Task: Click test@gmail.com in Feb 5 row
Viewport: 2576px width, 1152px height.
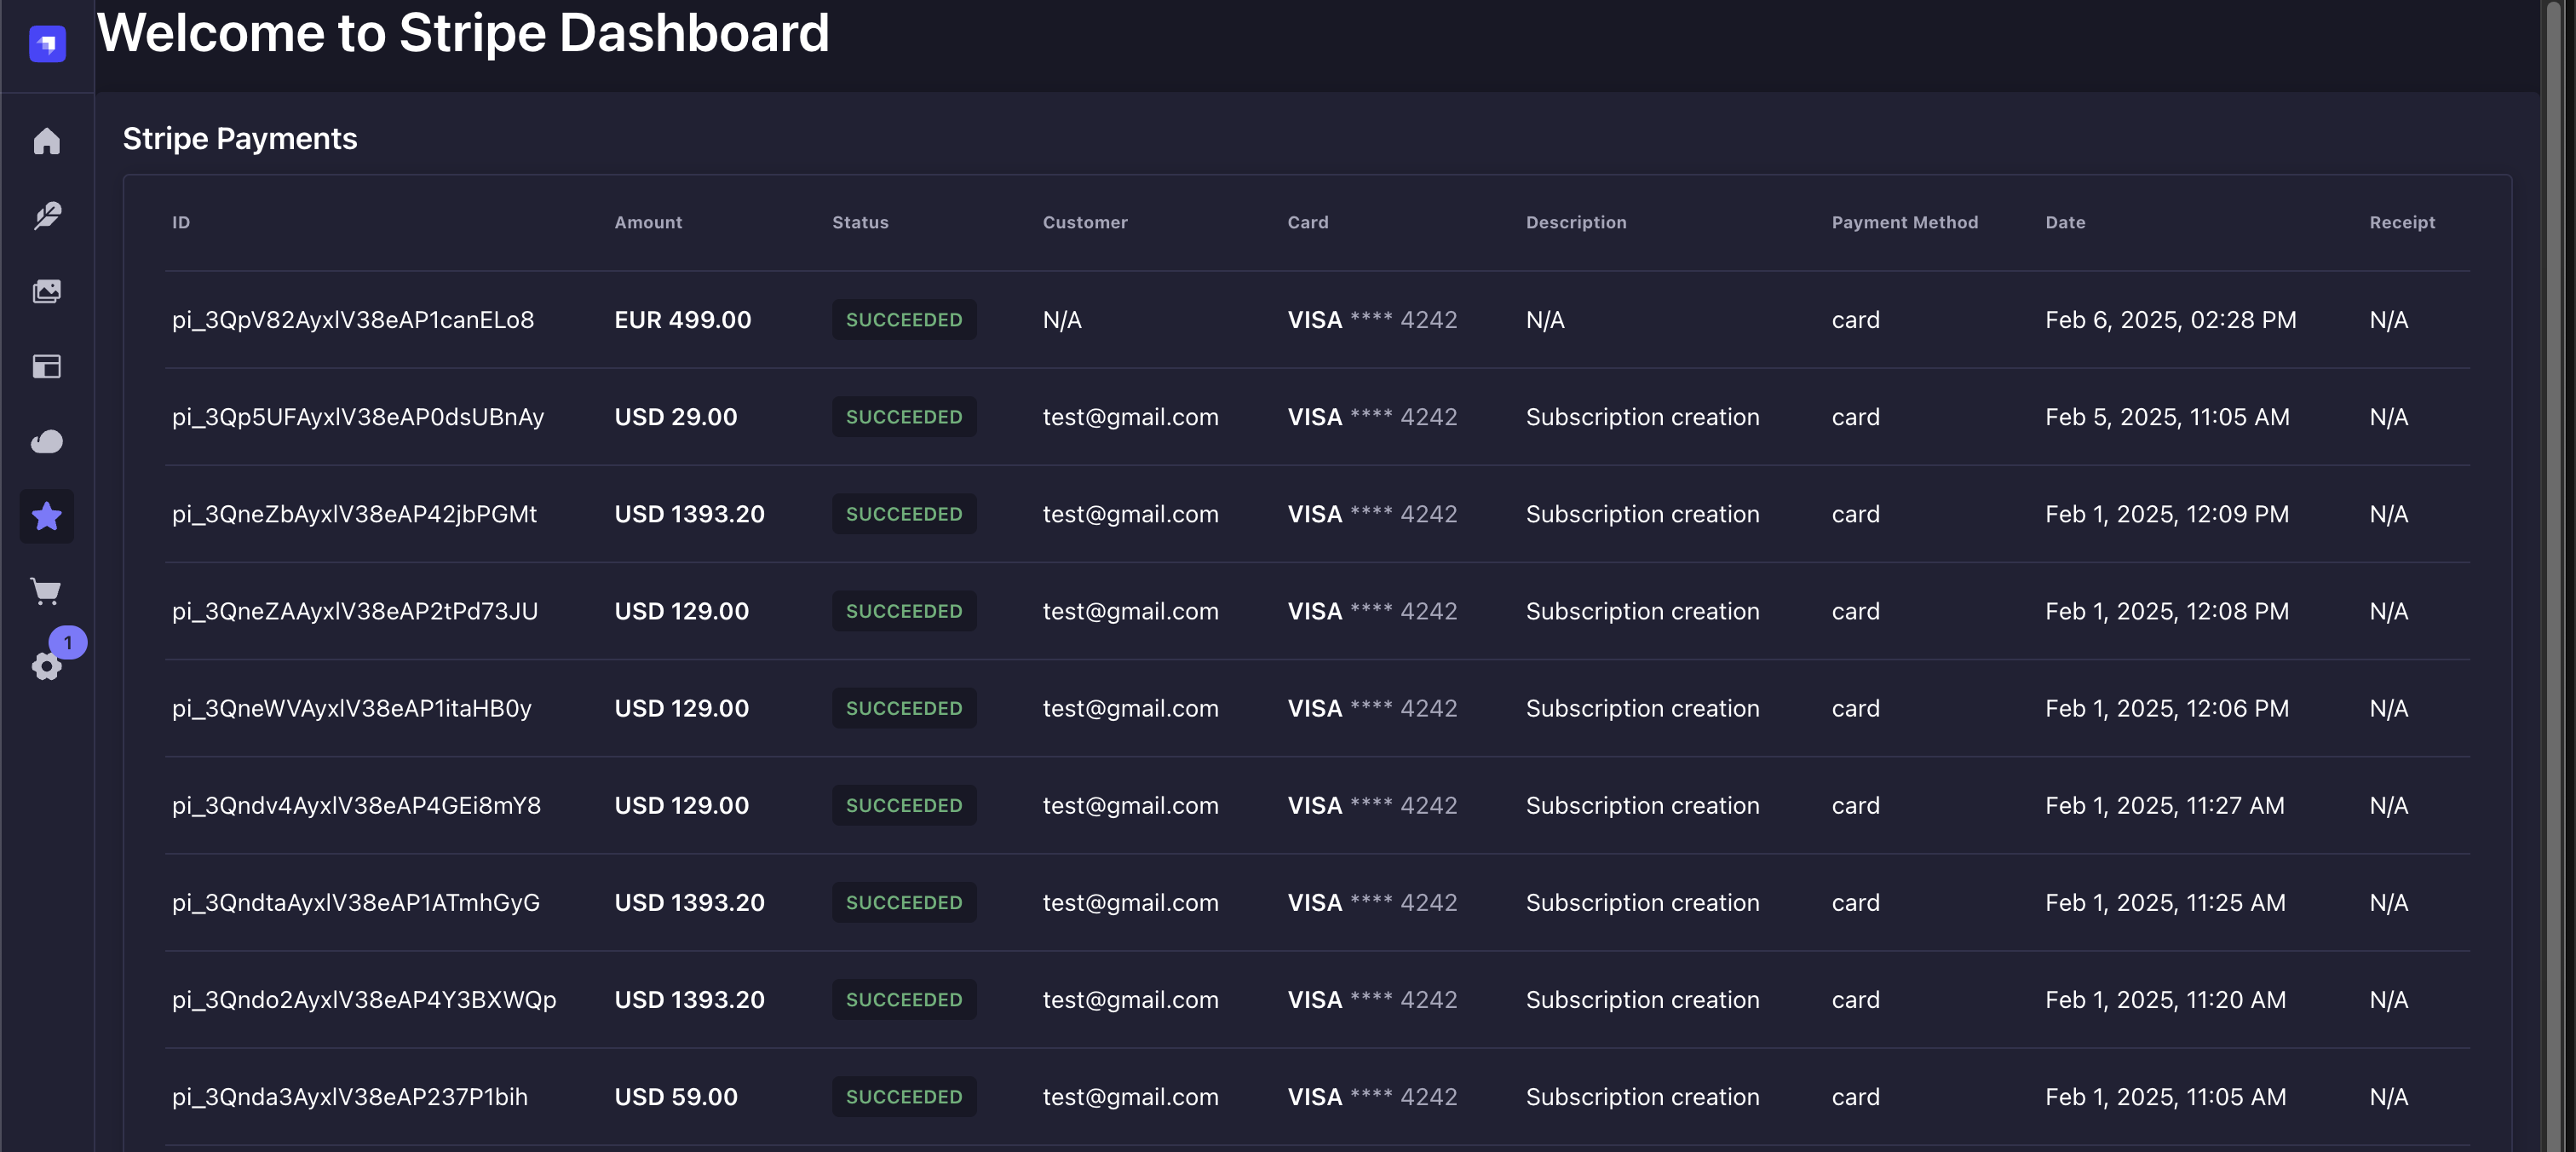Action: click(x=1131, y=417)
